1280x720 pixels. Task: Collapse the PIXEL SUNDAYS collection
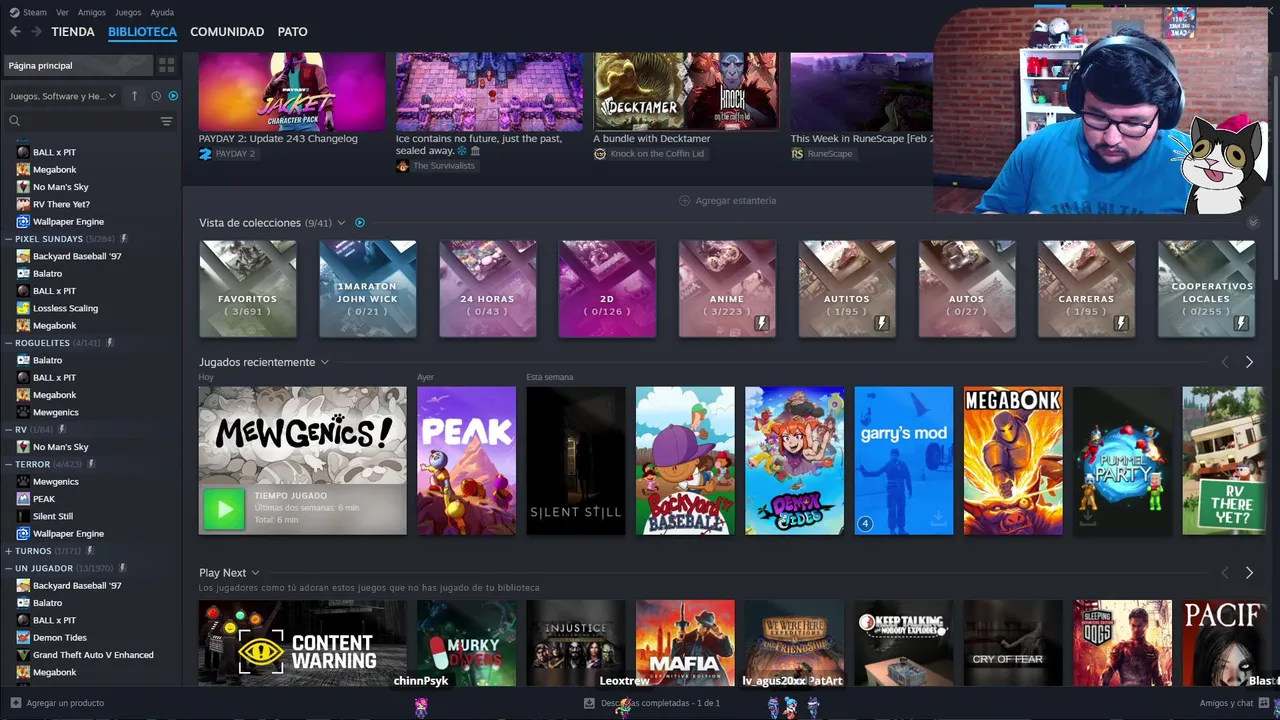(x=8, y=239)
